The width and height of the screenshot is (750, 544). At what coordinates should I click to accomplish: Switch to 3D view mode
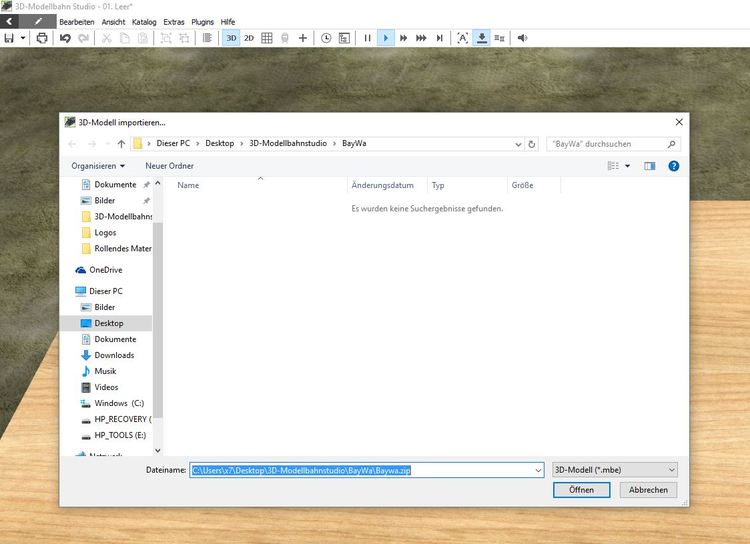231,38
